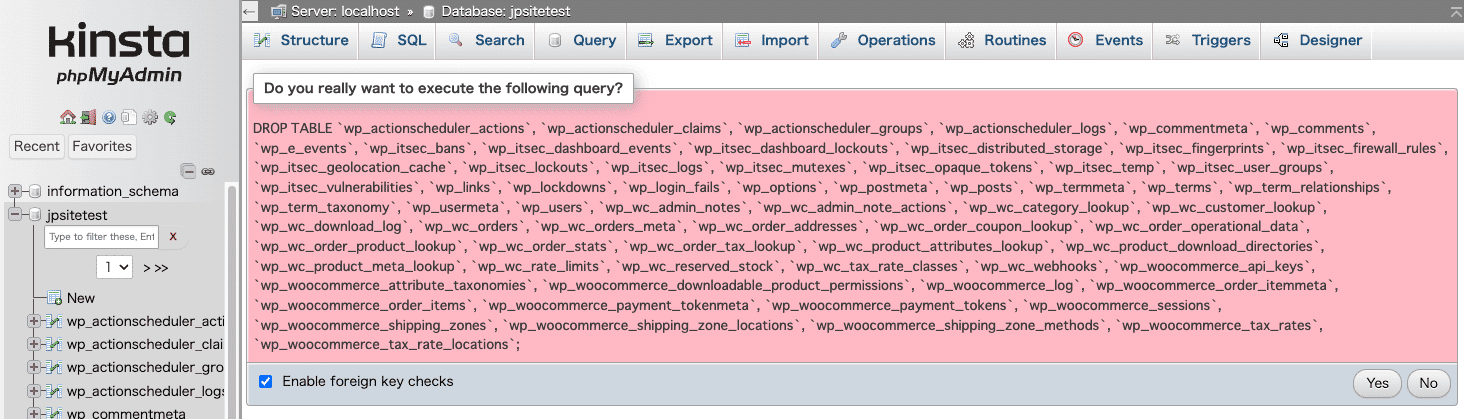This screenshot has height=419, width=1464.
Task: Open the Recent tables list
Action: point(37,146)
